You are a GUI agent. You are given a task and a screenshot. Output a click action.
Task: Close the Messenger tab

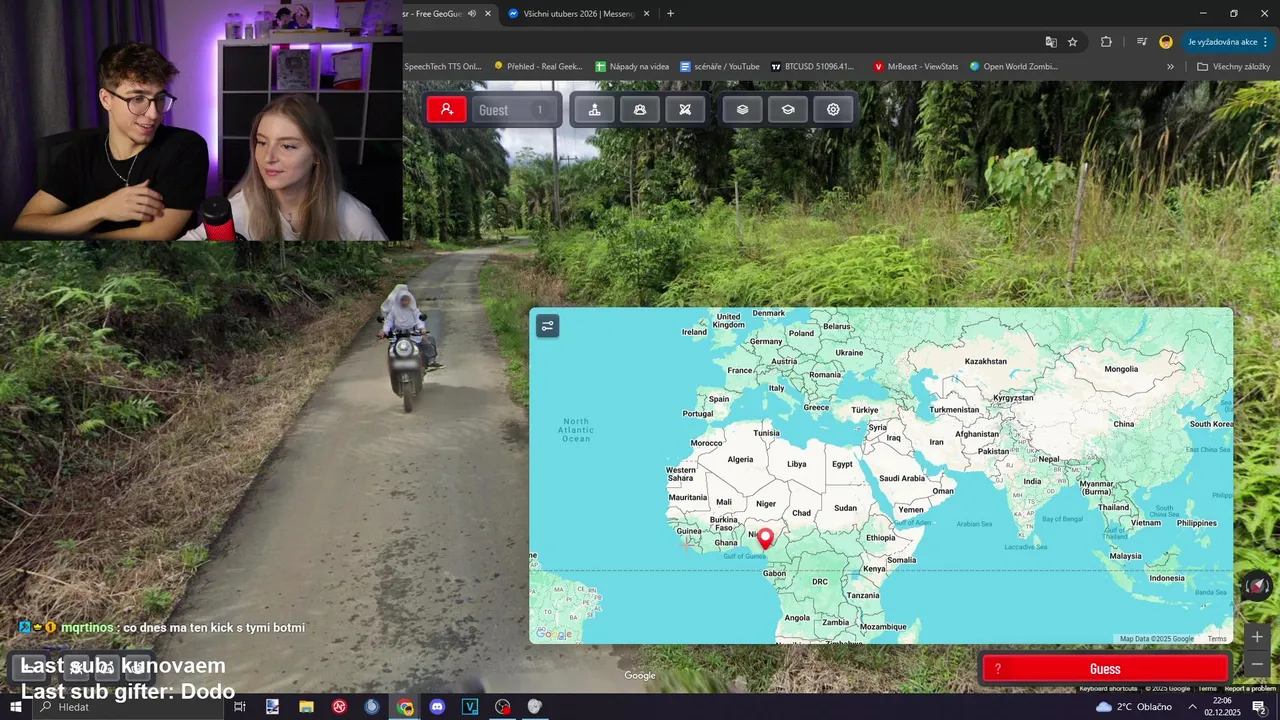tap(646, 13)
